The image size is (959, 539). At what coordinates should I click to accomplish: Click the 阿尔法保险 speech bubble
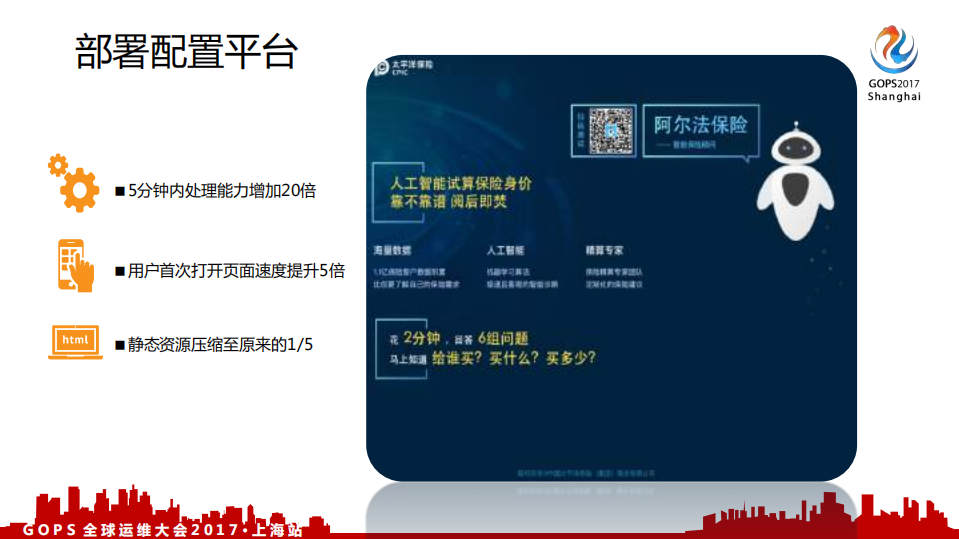701,132
